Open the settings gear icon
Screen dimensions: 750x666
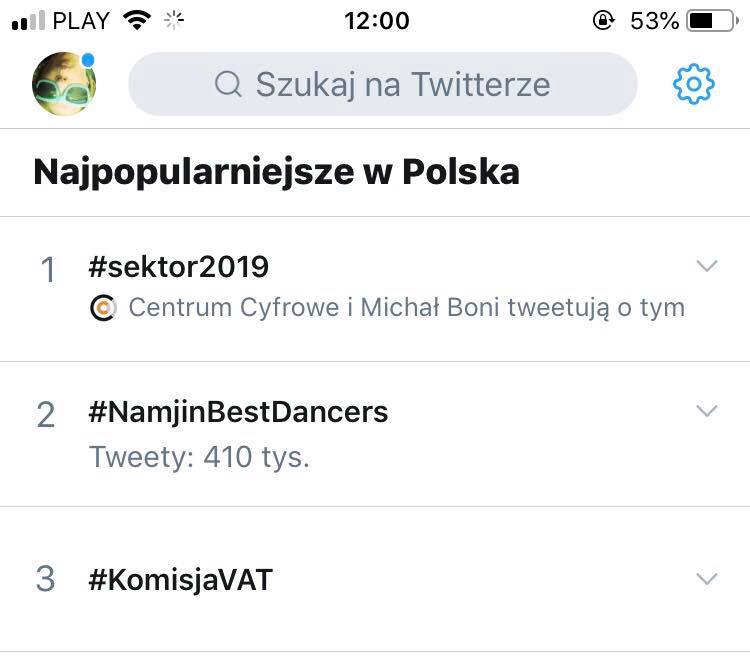694,84
